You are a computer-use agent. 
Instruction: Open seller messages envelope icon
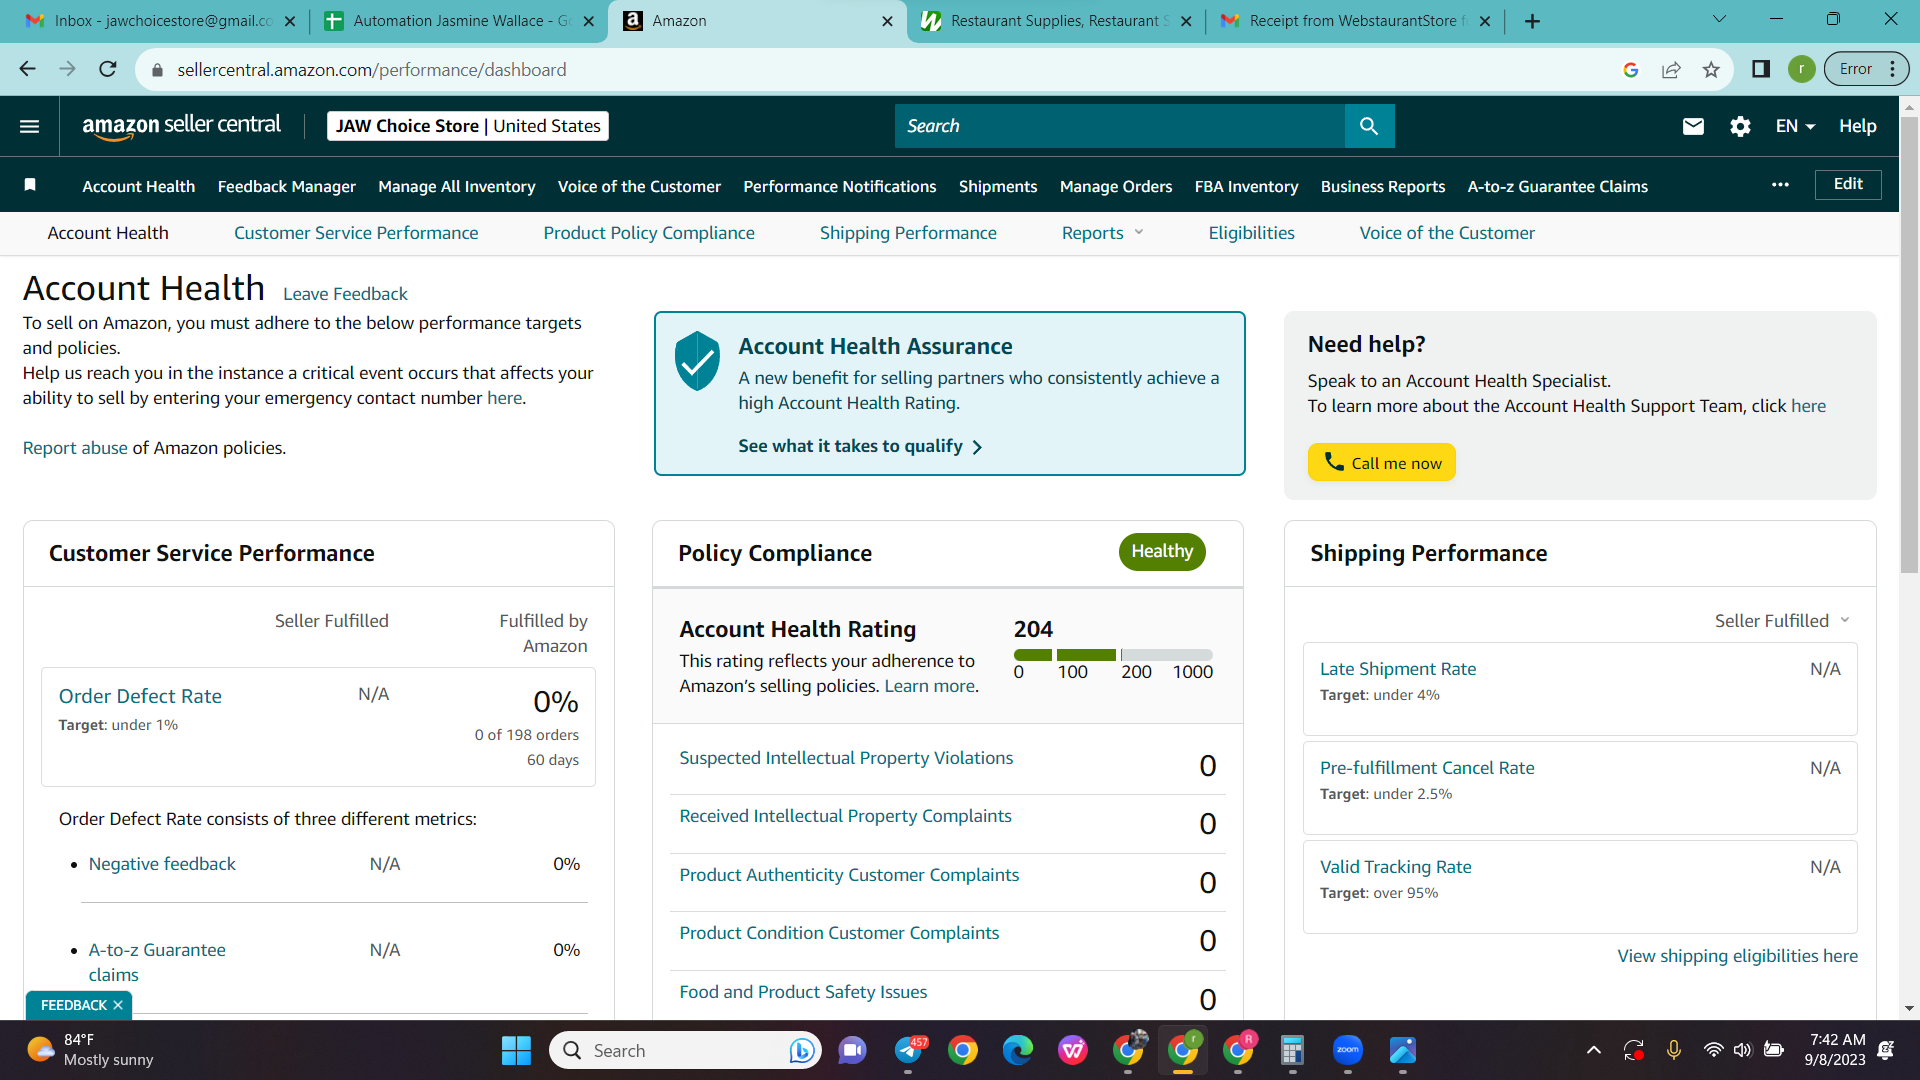pyautogui.click(x=1693, y=126)
